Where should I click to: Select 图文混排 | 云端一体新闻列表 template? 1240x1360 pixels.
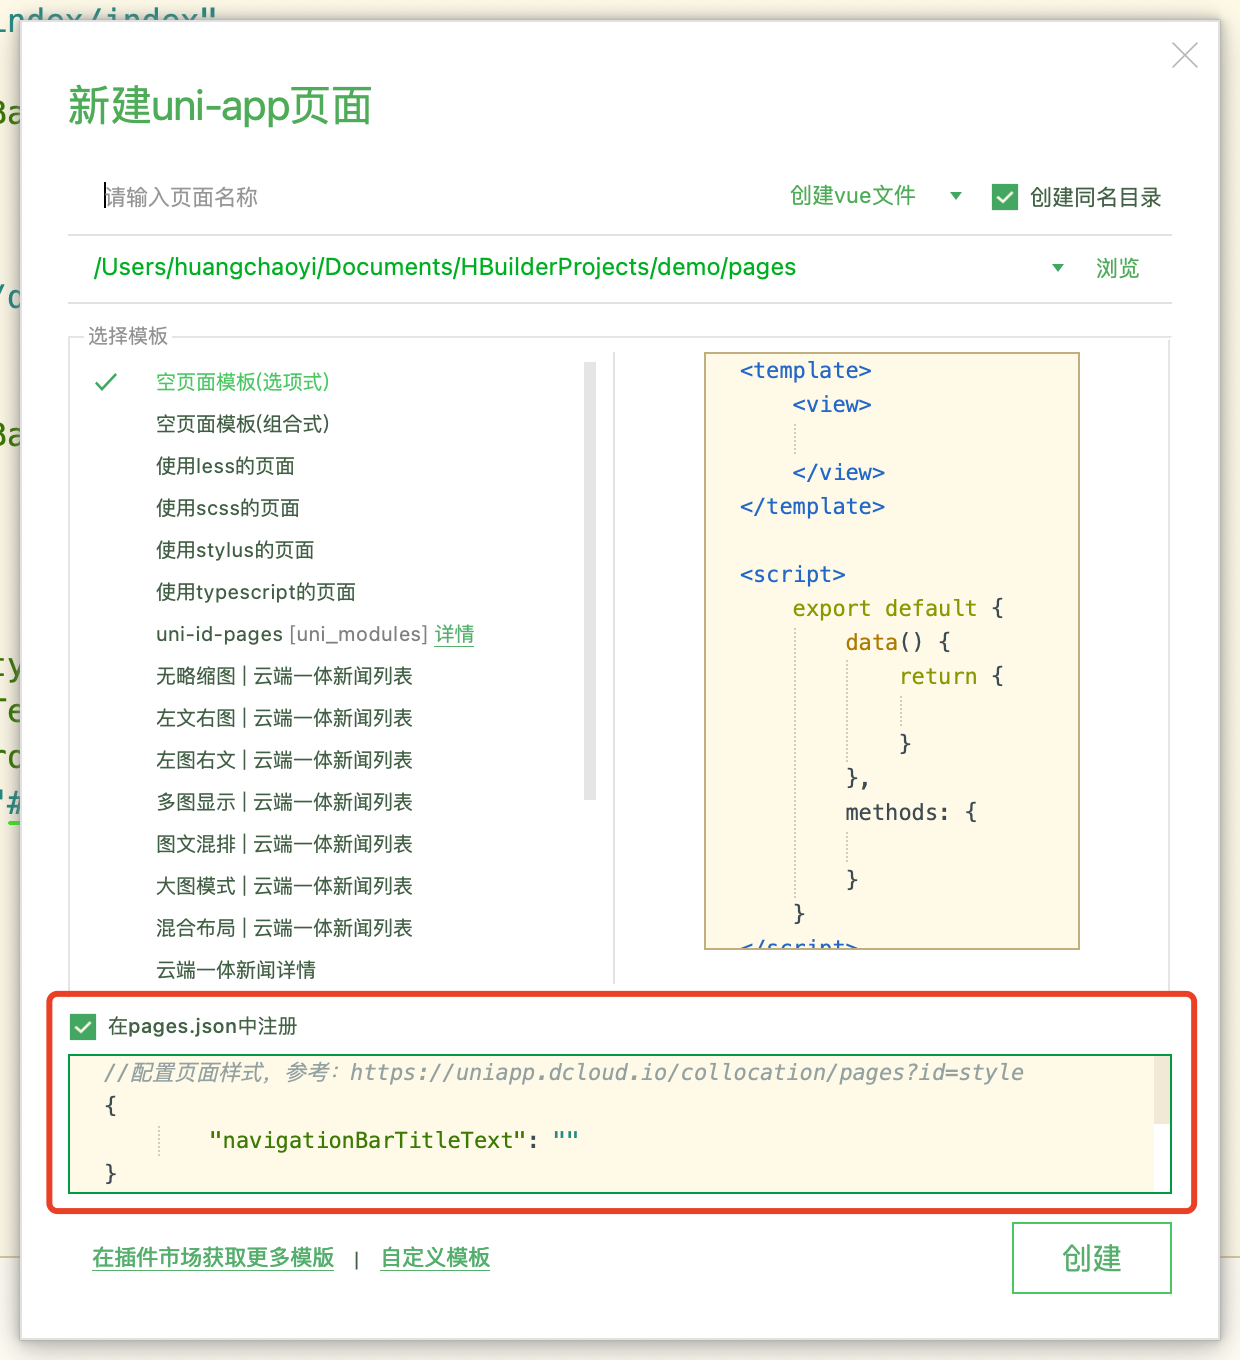(284, 844)
